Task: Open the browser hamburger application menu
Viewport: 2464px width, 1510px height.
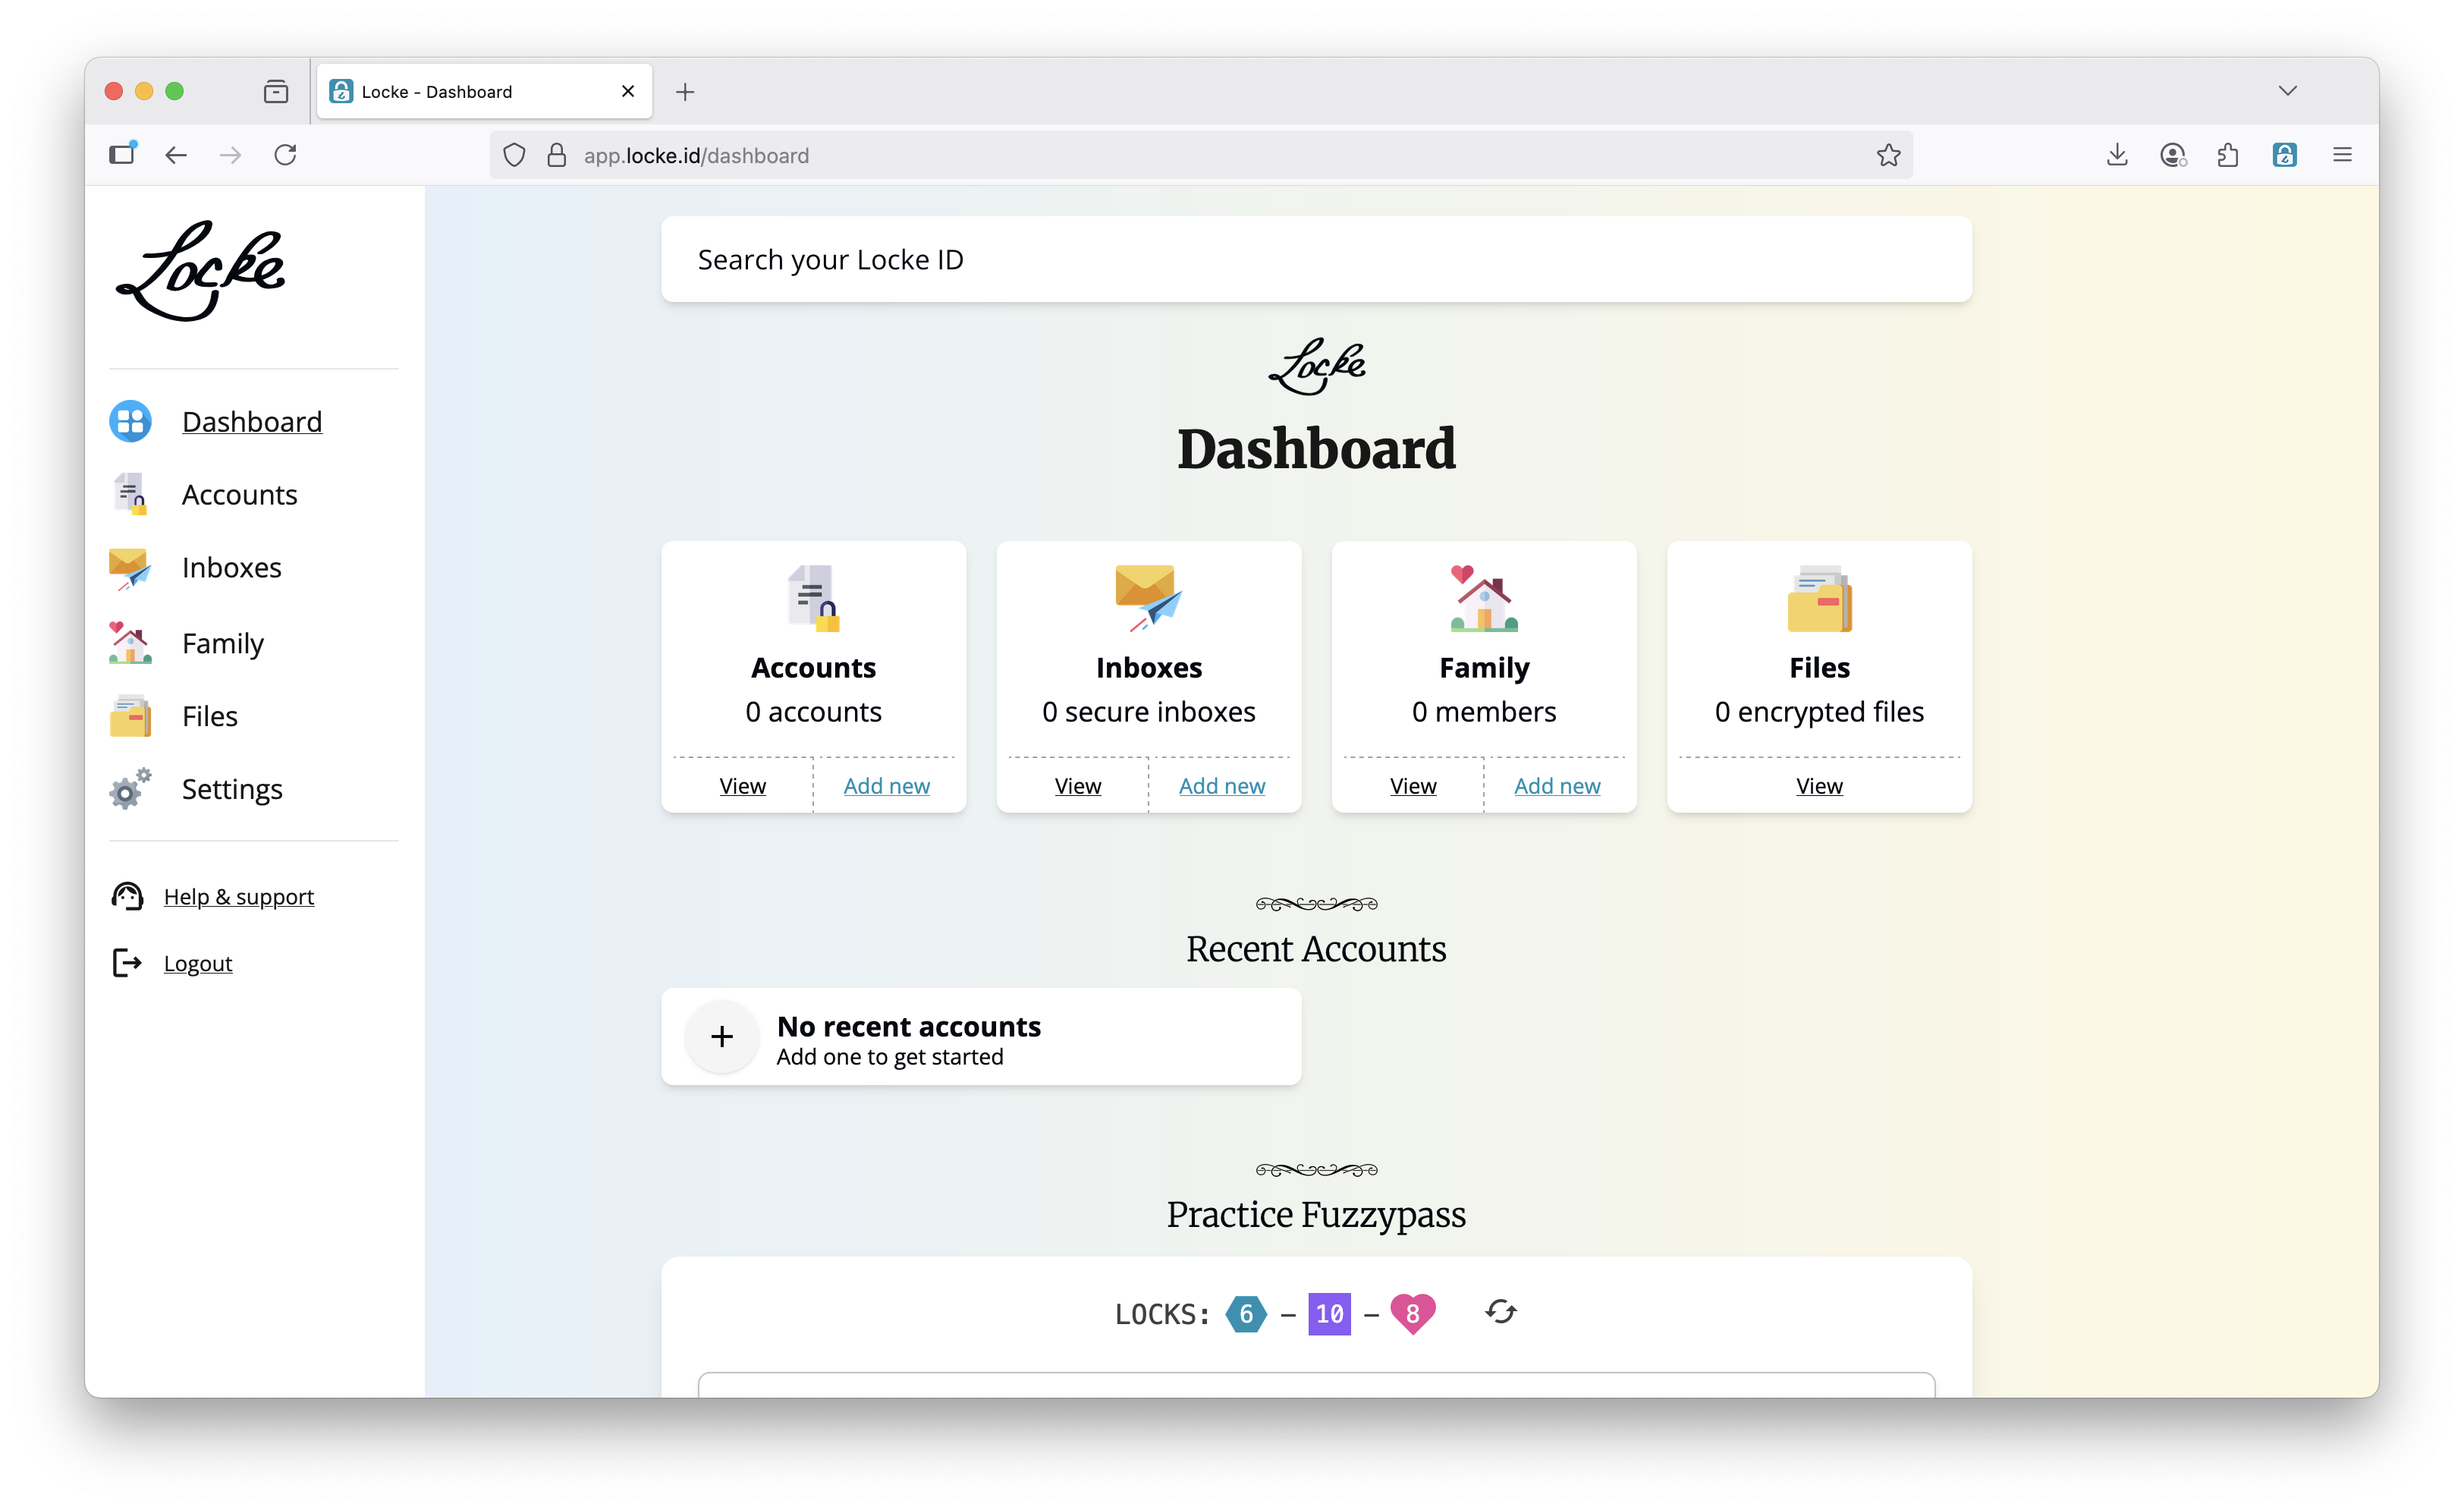Action: [2342, 155]
